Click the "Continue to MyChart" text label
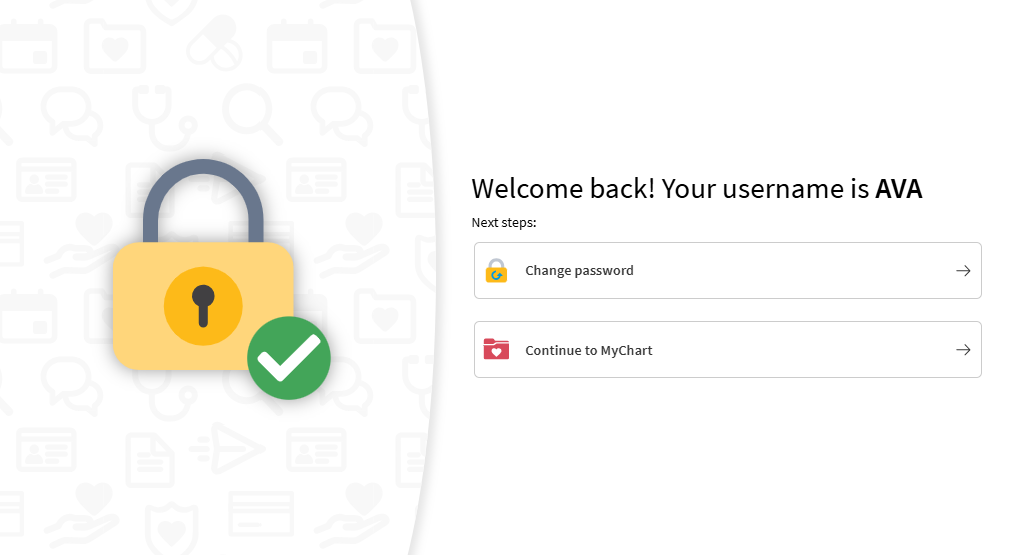The width and height of the screenshot is (1025, 555). [589, 350]
